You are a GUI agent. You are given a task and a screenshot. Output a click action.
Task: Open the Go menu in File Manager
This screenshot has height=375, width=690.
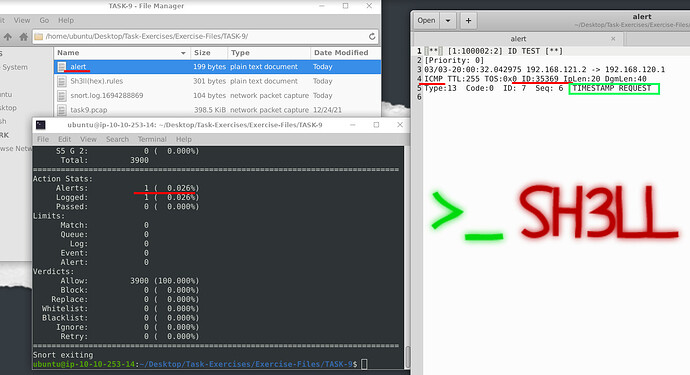44,20
